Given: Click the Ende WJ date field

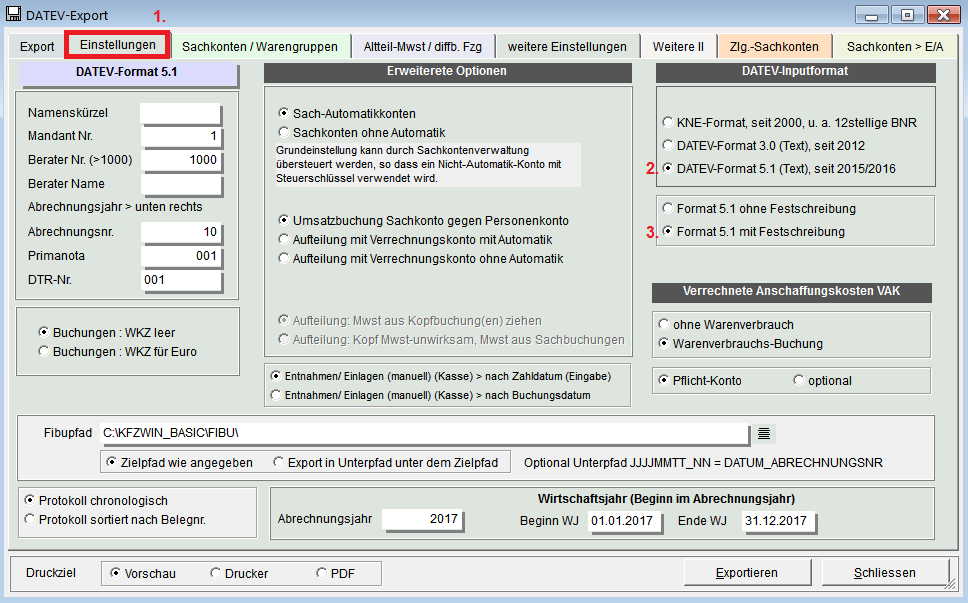Looking at the screenshot, I should pyautogui.click(x=778, y=521).
